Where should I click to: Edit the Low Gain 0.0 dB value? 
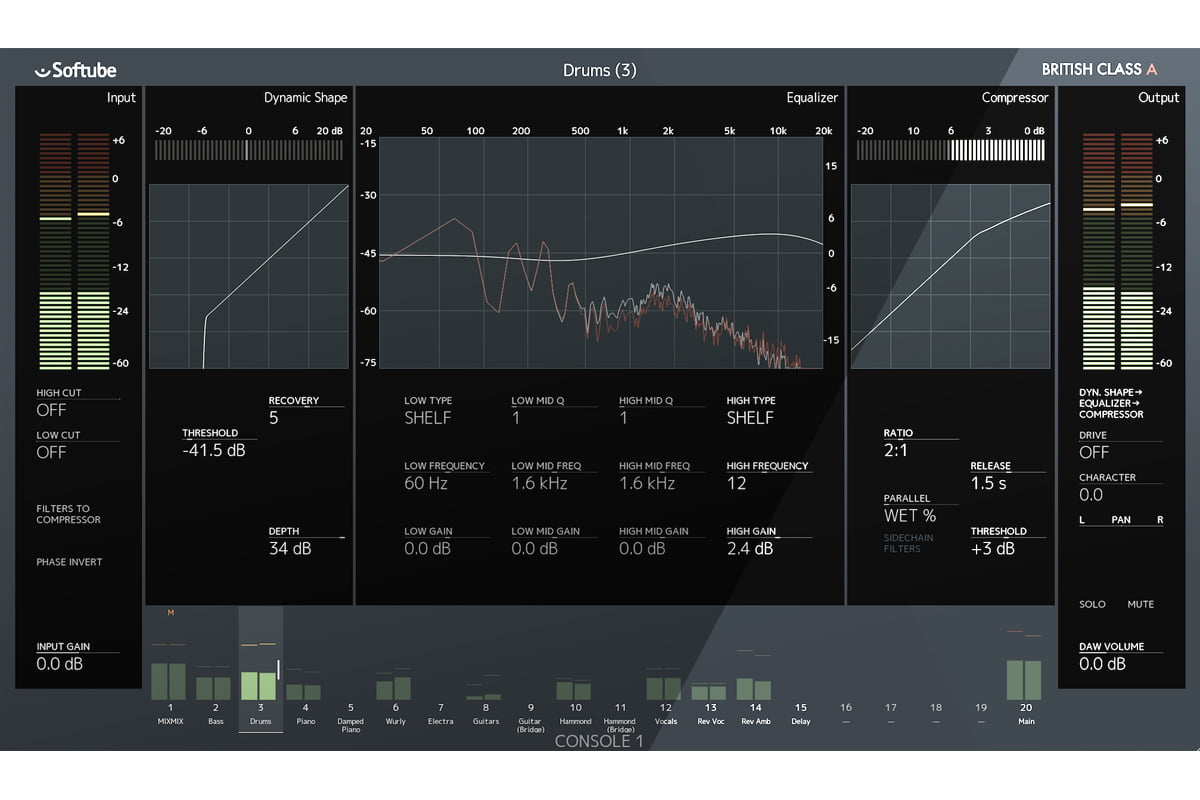(427, 548)
